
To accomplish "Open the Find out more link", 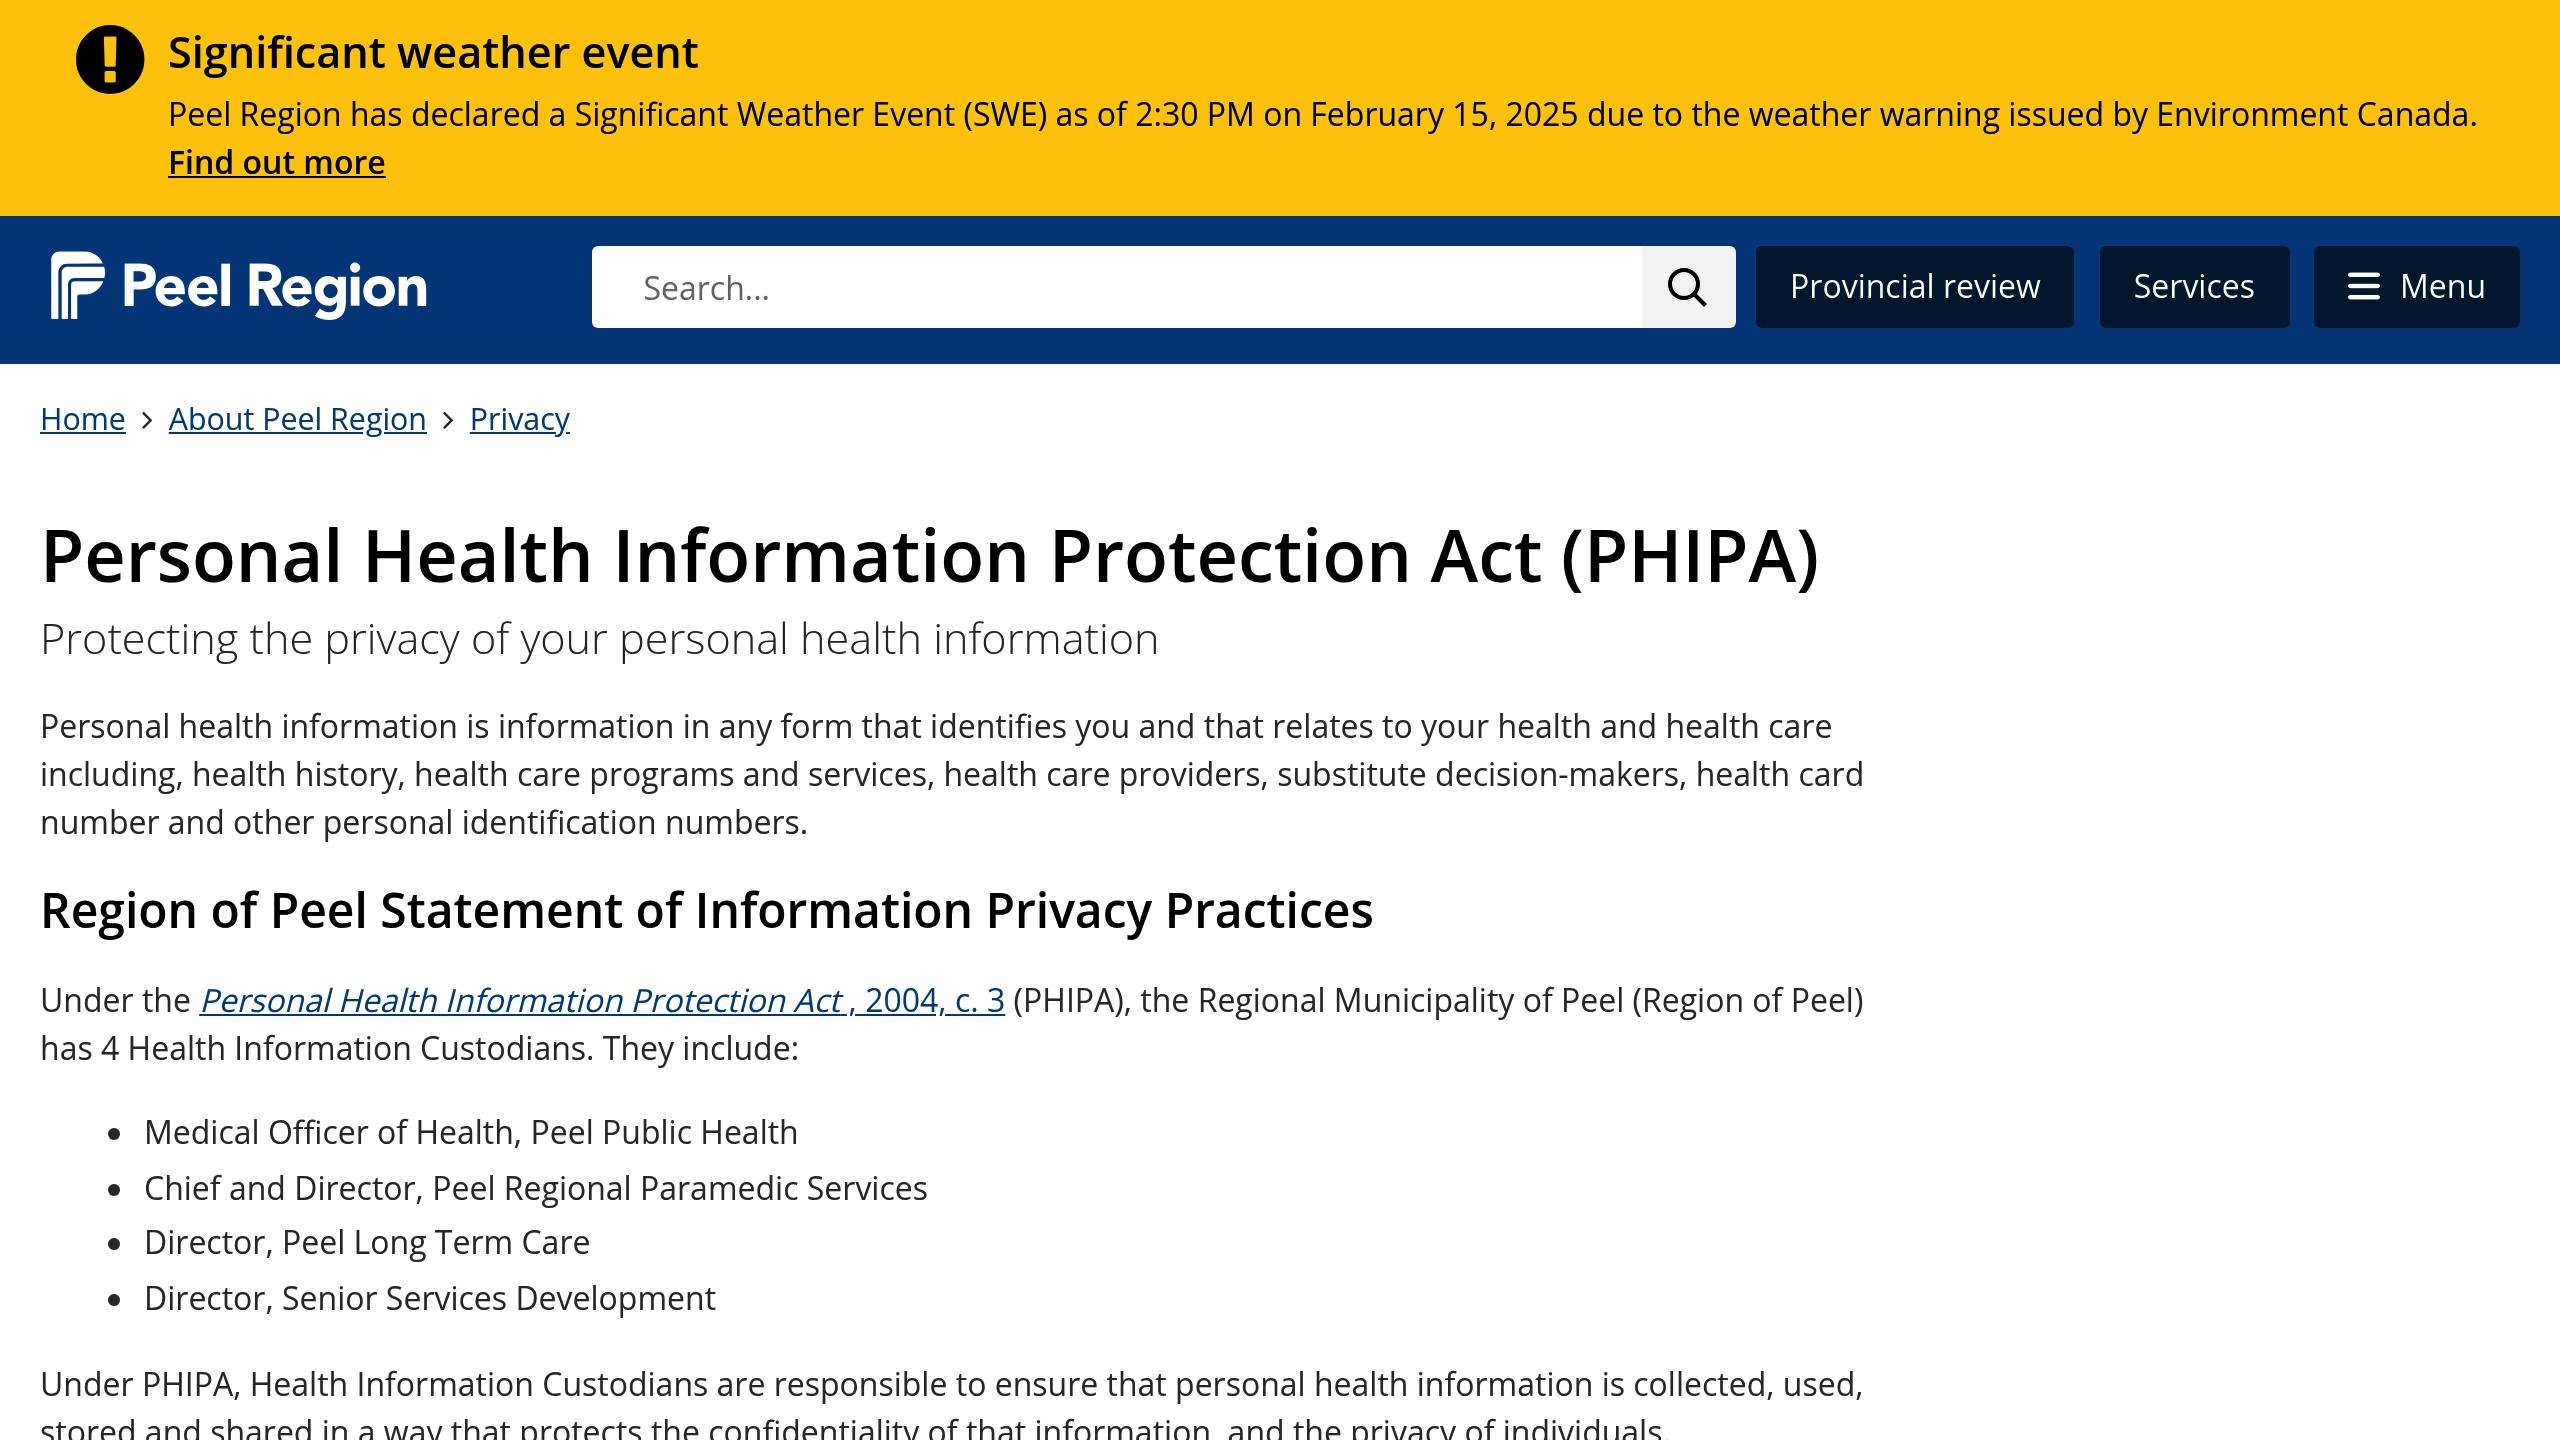I will click(276, 162).
